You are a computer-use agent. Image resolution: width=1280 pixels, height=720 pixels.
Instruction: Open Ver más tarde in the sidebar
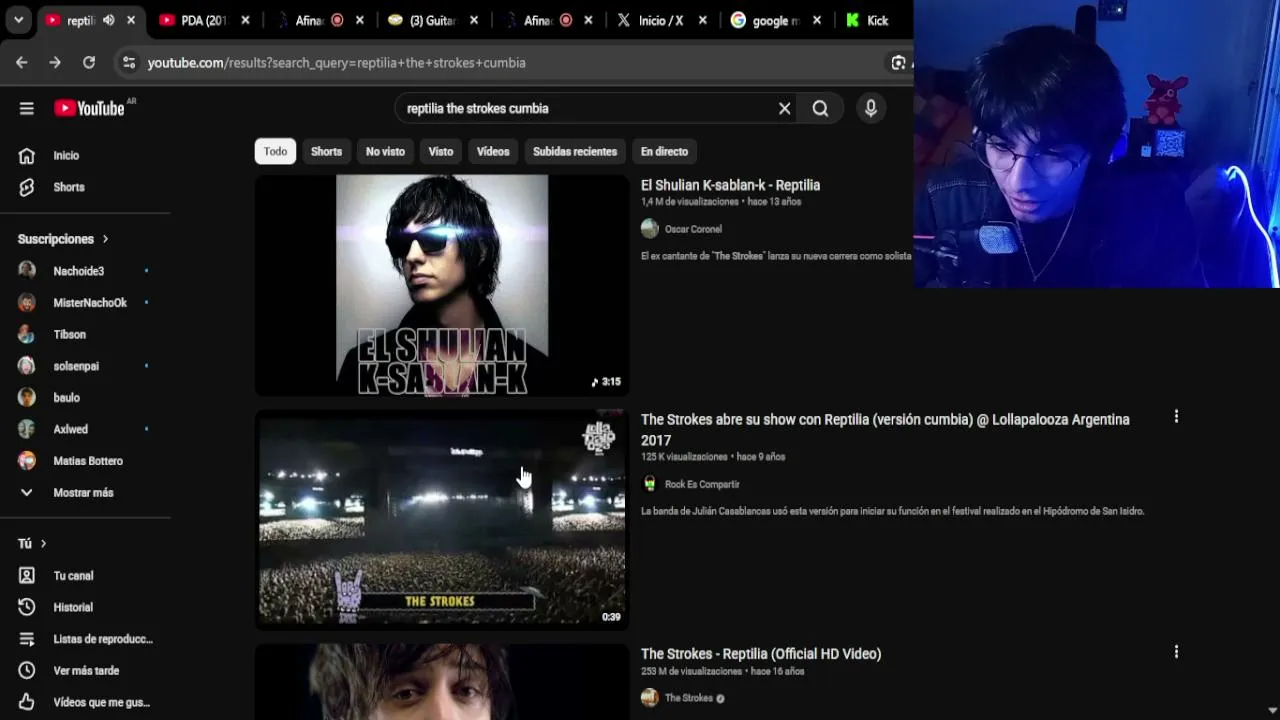[86, 670]
